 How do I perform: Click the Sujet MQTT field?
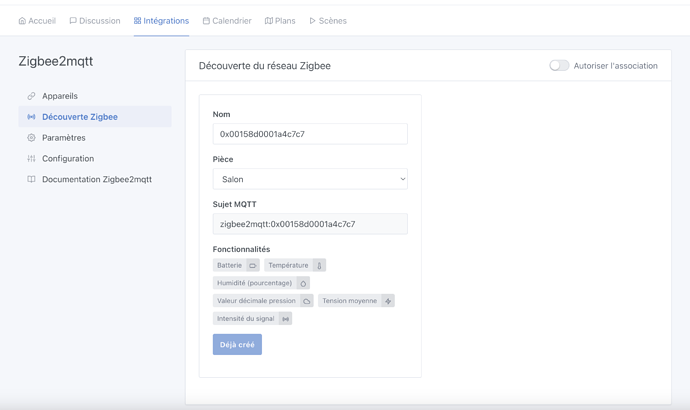coord(310,224)
